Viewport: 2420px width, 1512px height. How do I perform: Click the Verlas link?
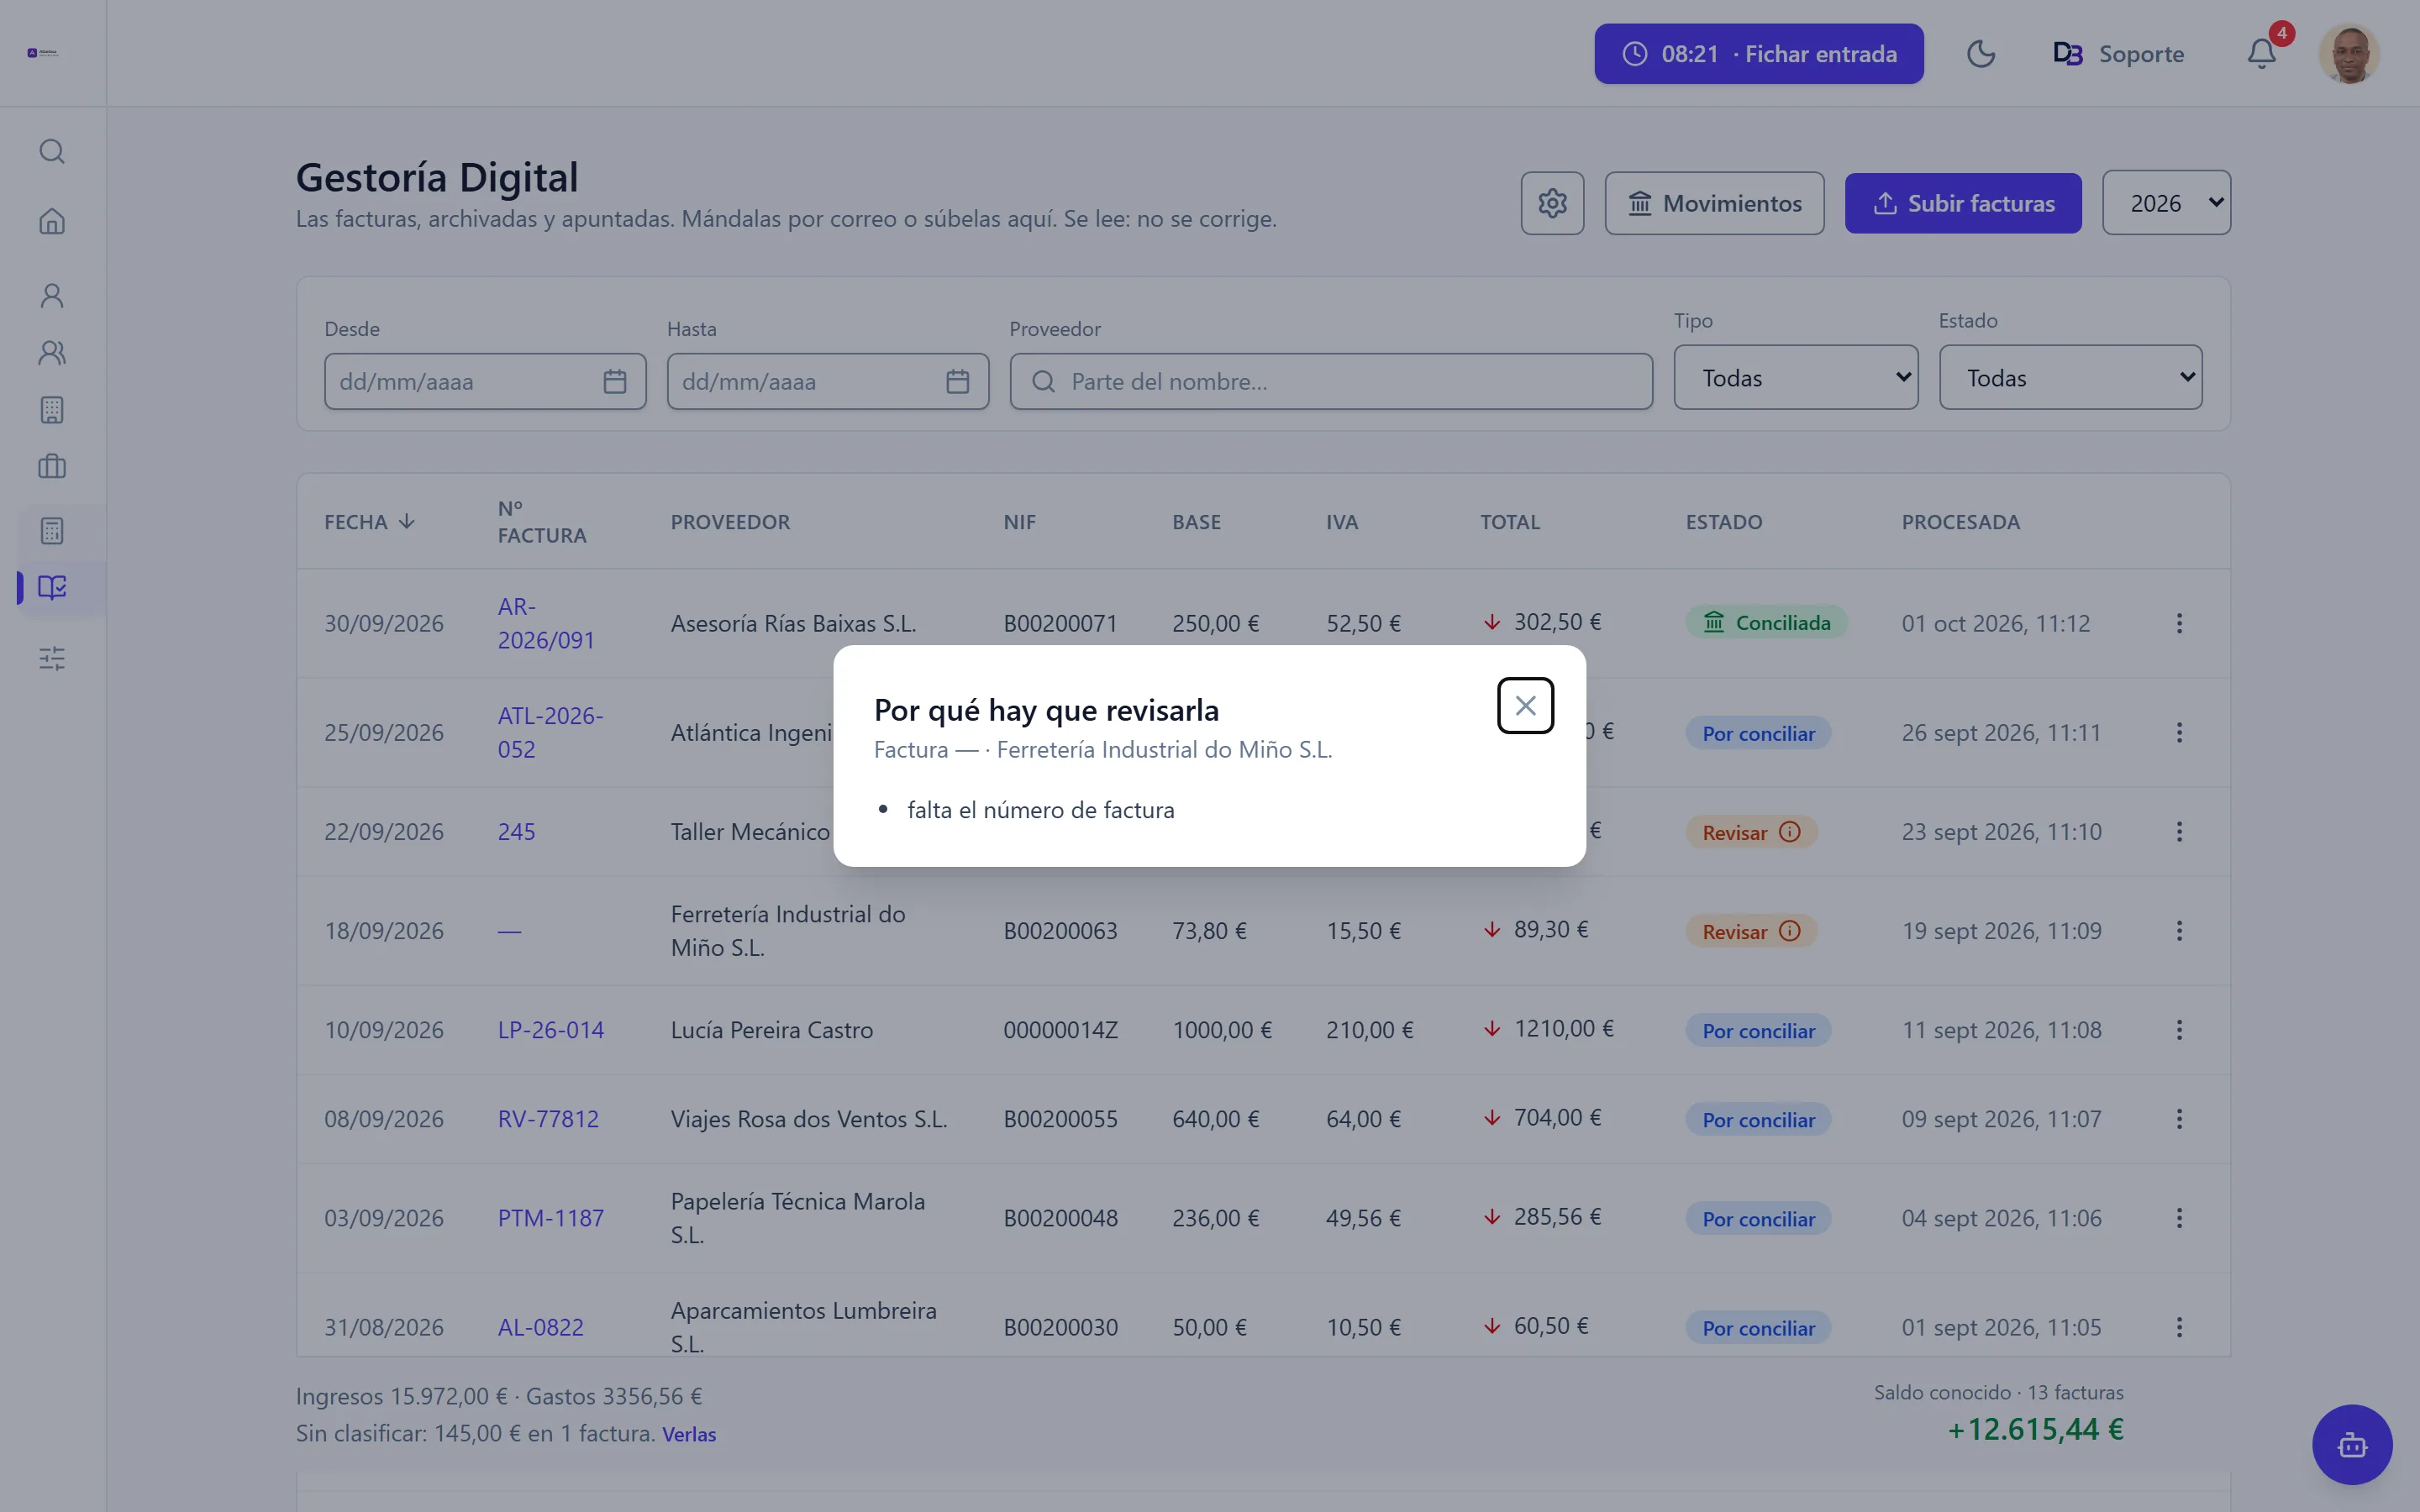[689, 1434]
